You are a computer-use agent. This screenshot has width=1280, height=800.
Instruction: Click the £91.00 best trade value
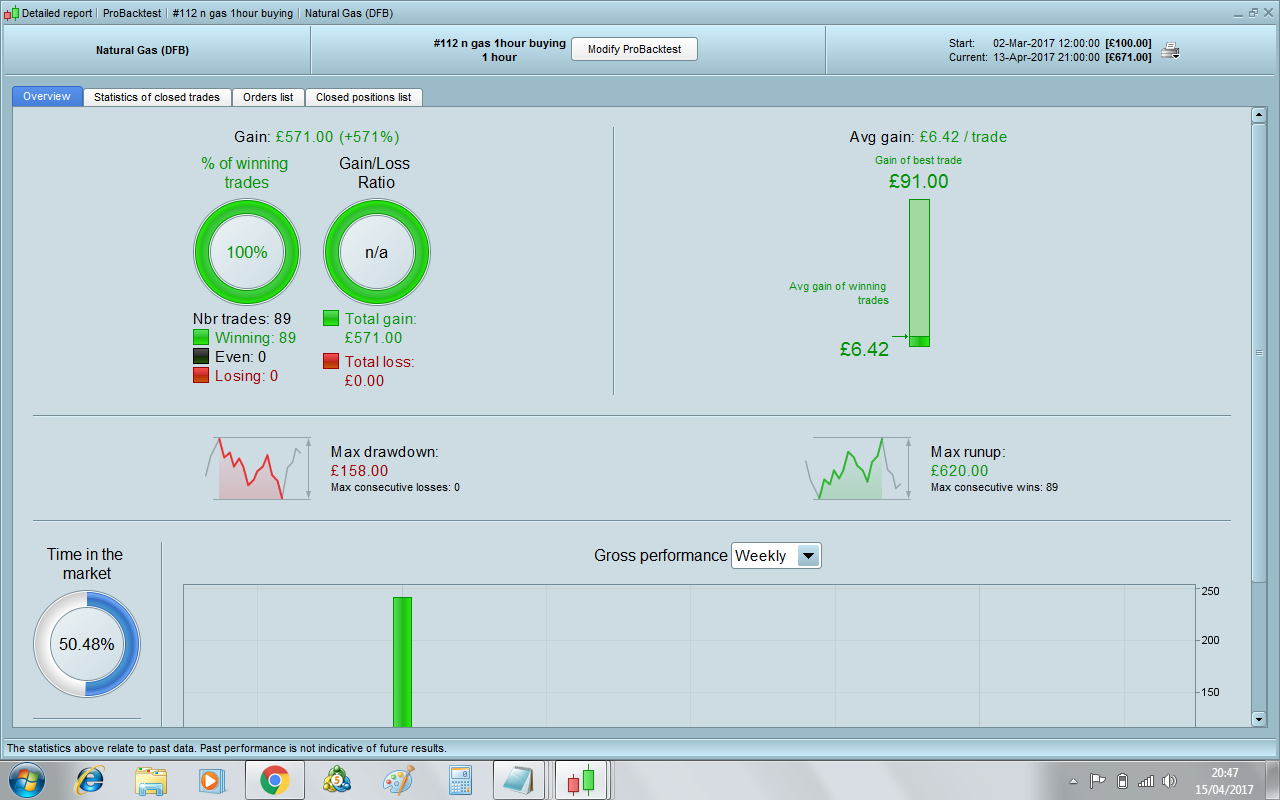(919, 181)
